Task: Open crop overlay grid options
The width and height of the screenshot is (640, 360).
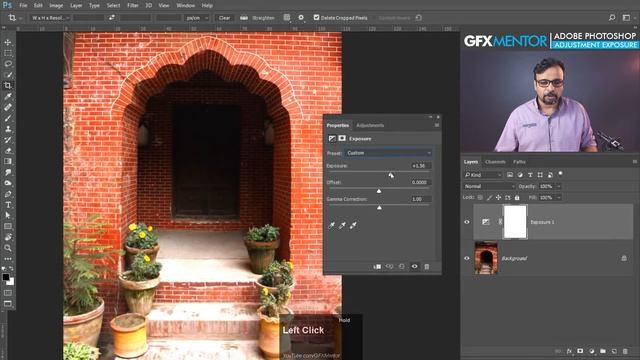Action: click(287, 18)
